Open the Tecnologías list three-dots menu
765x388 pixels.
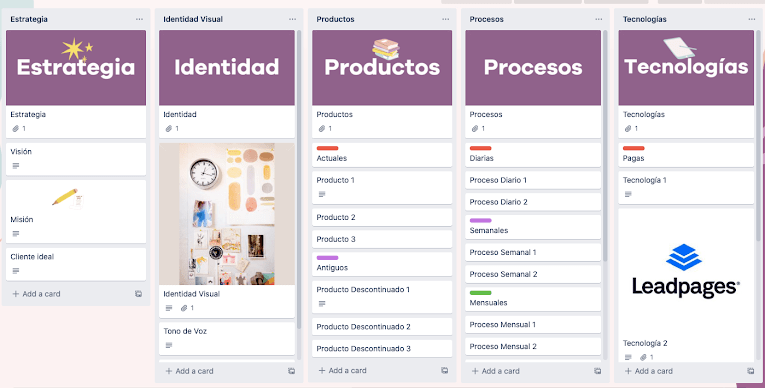pyautogui.click(x=751, y=19)
